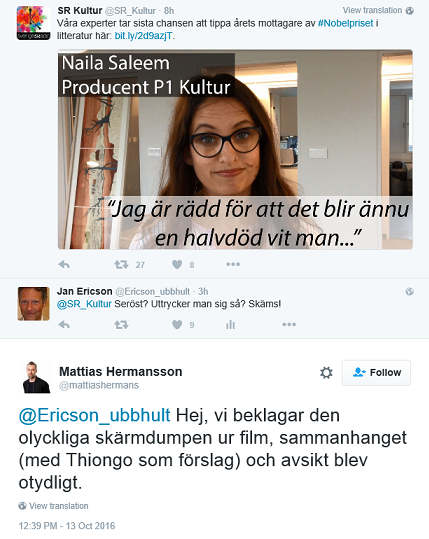
Task: Open gear settings menu for Mattias Hermansson
Action: click(x=326, y=373)
